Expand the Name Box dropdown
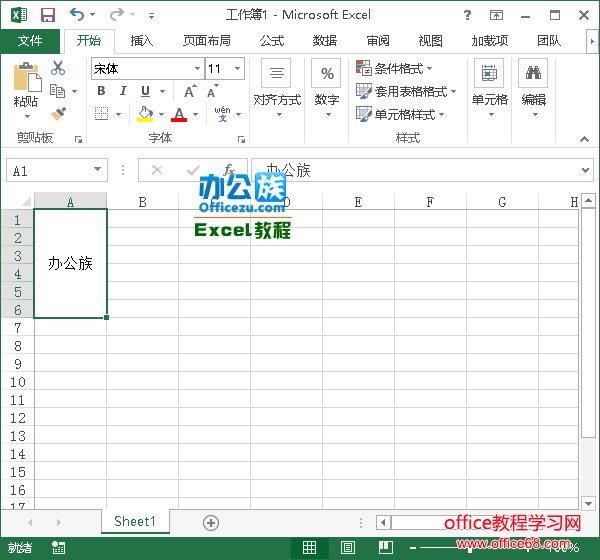This screenshot has height=560, width=600. [98, 169]
